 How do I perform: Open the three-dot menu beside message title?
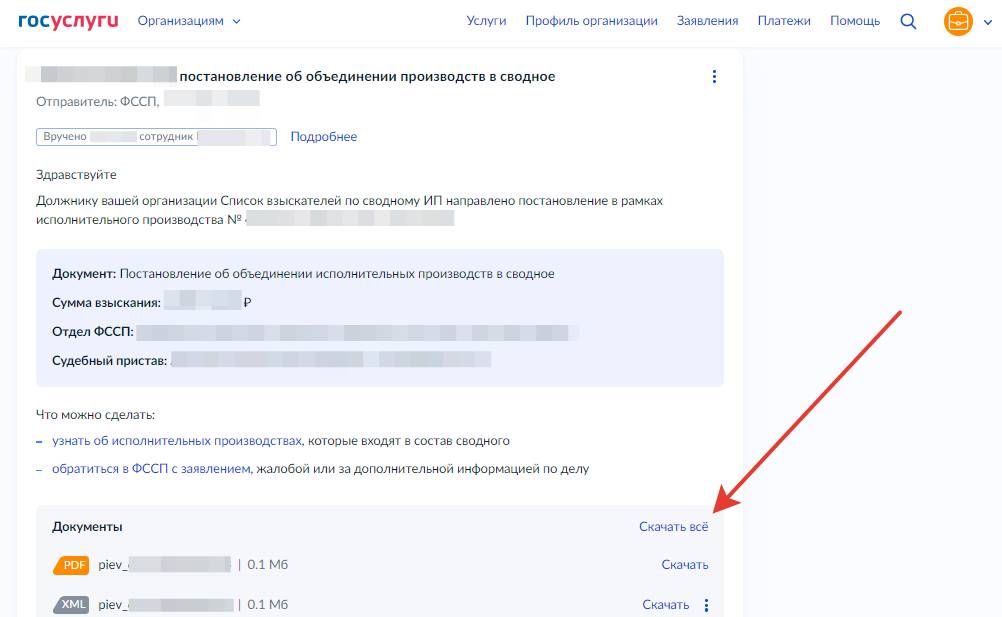pyautogui.click(x=714, y=77)
